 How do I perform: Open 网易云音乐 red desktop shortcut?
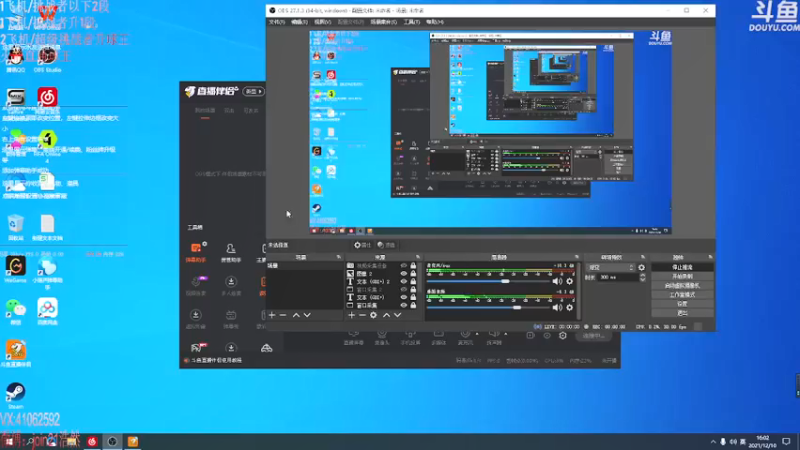pos(47,97)
